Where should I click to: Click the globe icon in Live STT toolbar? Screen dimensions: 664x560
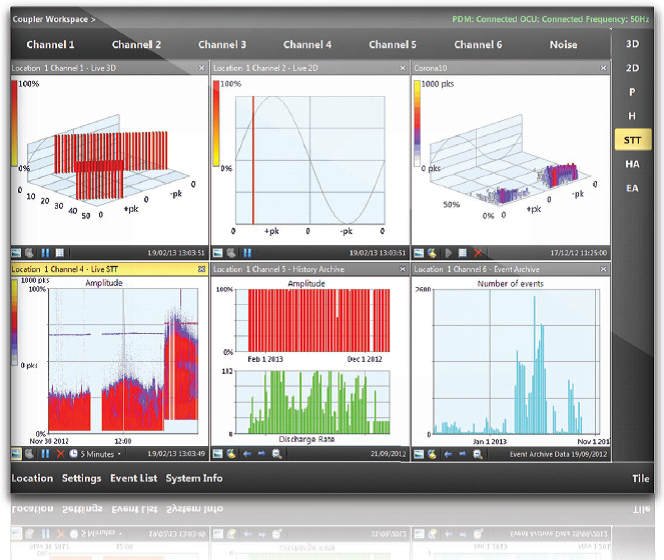30,454
